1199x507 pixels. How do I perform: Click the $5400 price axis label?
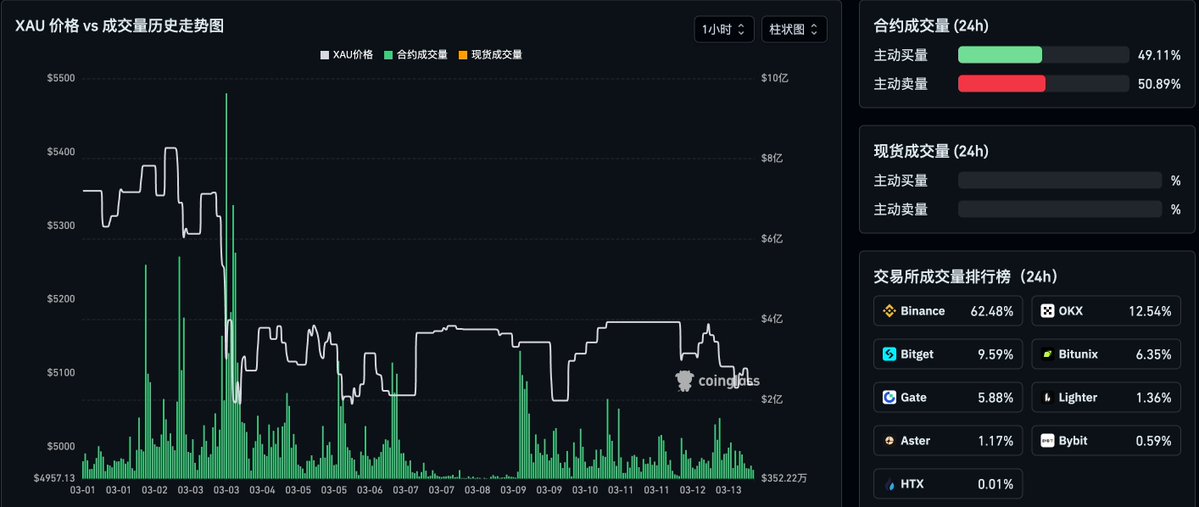59,152
